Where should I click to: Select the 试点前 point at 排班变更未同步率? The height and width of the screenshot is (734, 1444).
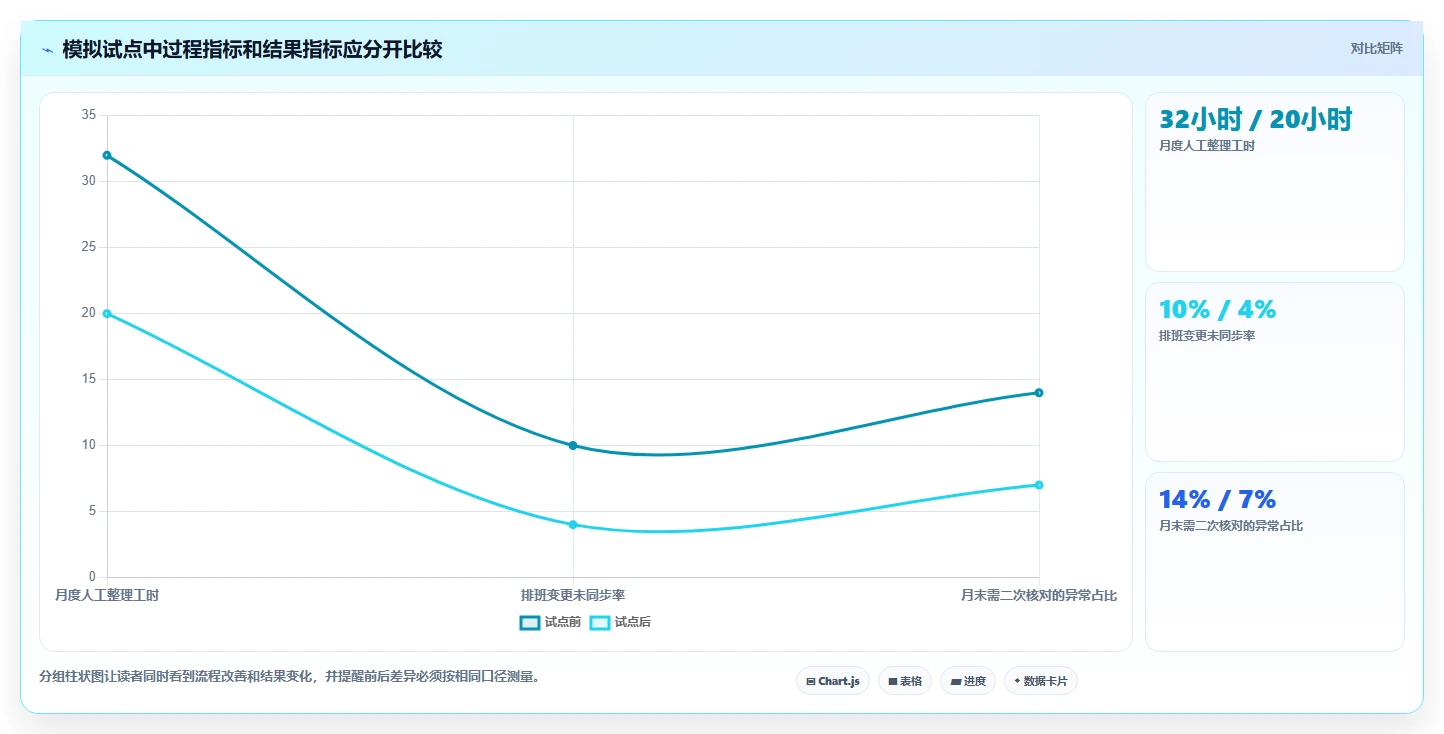(573, 445)
